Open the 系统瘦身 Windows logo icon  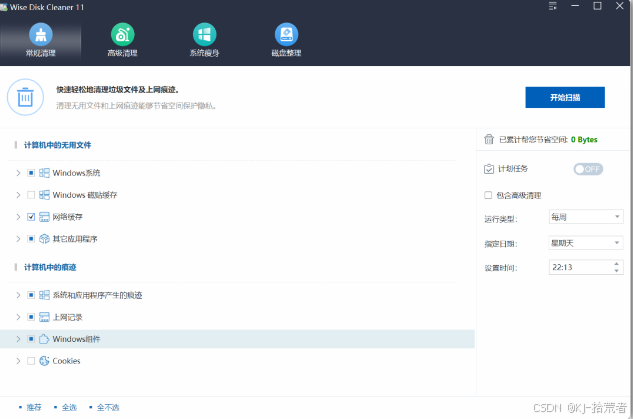(205, 35)
